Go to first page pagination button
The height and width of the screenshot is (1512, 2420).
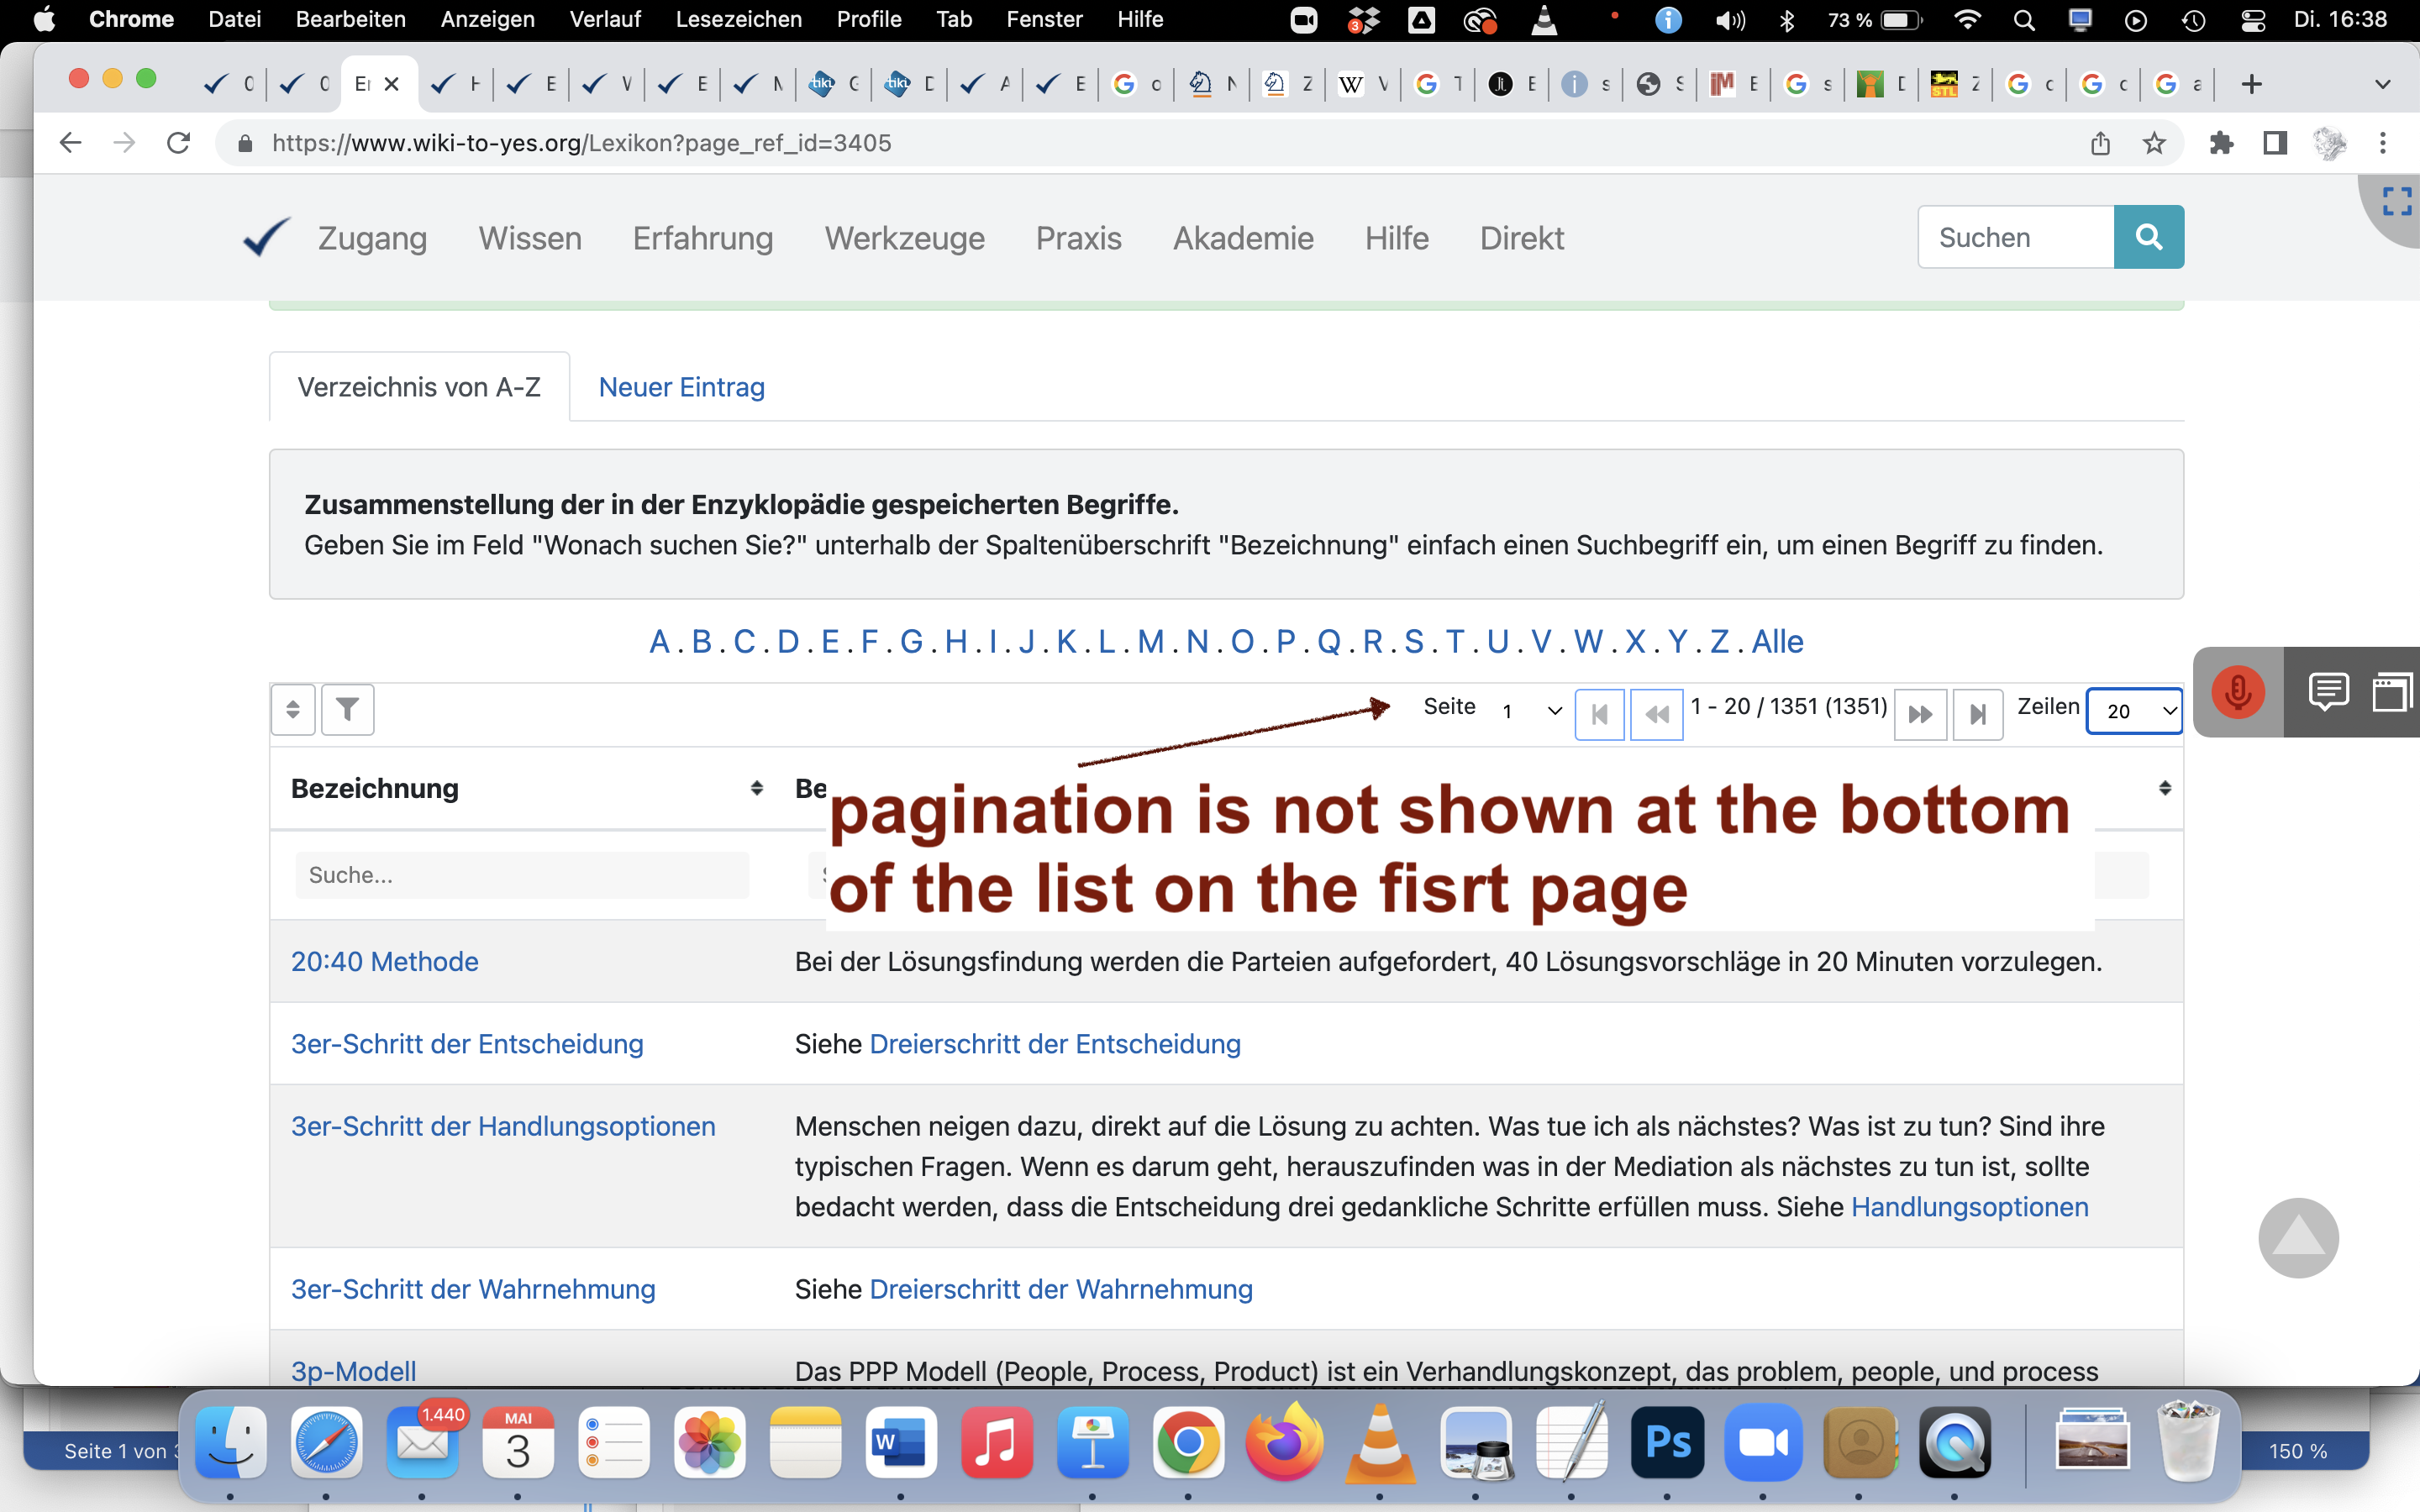pos(1599,714)
